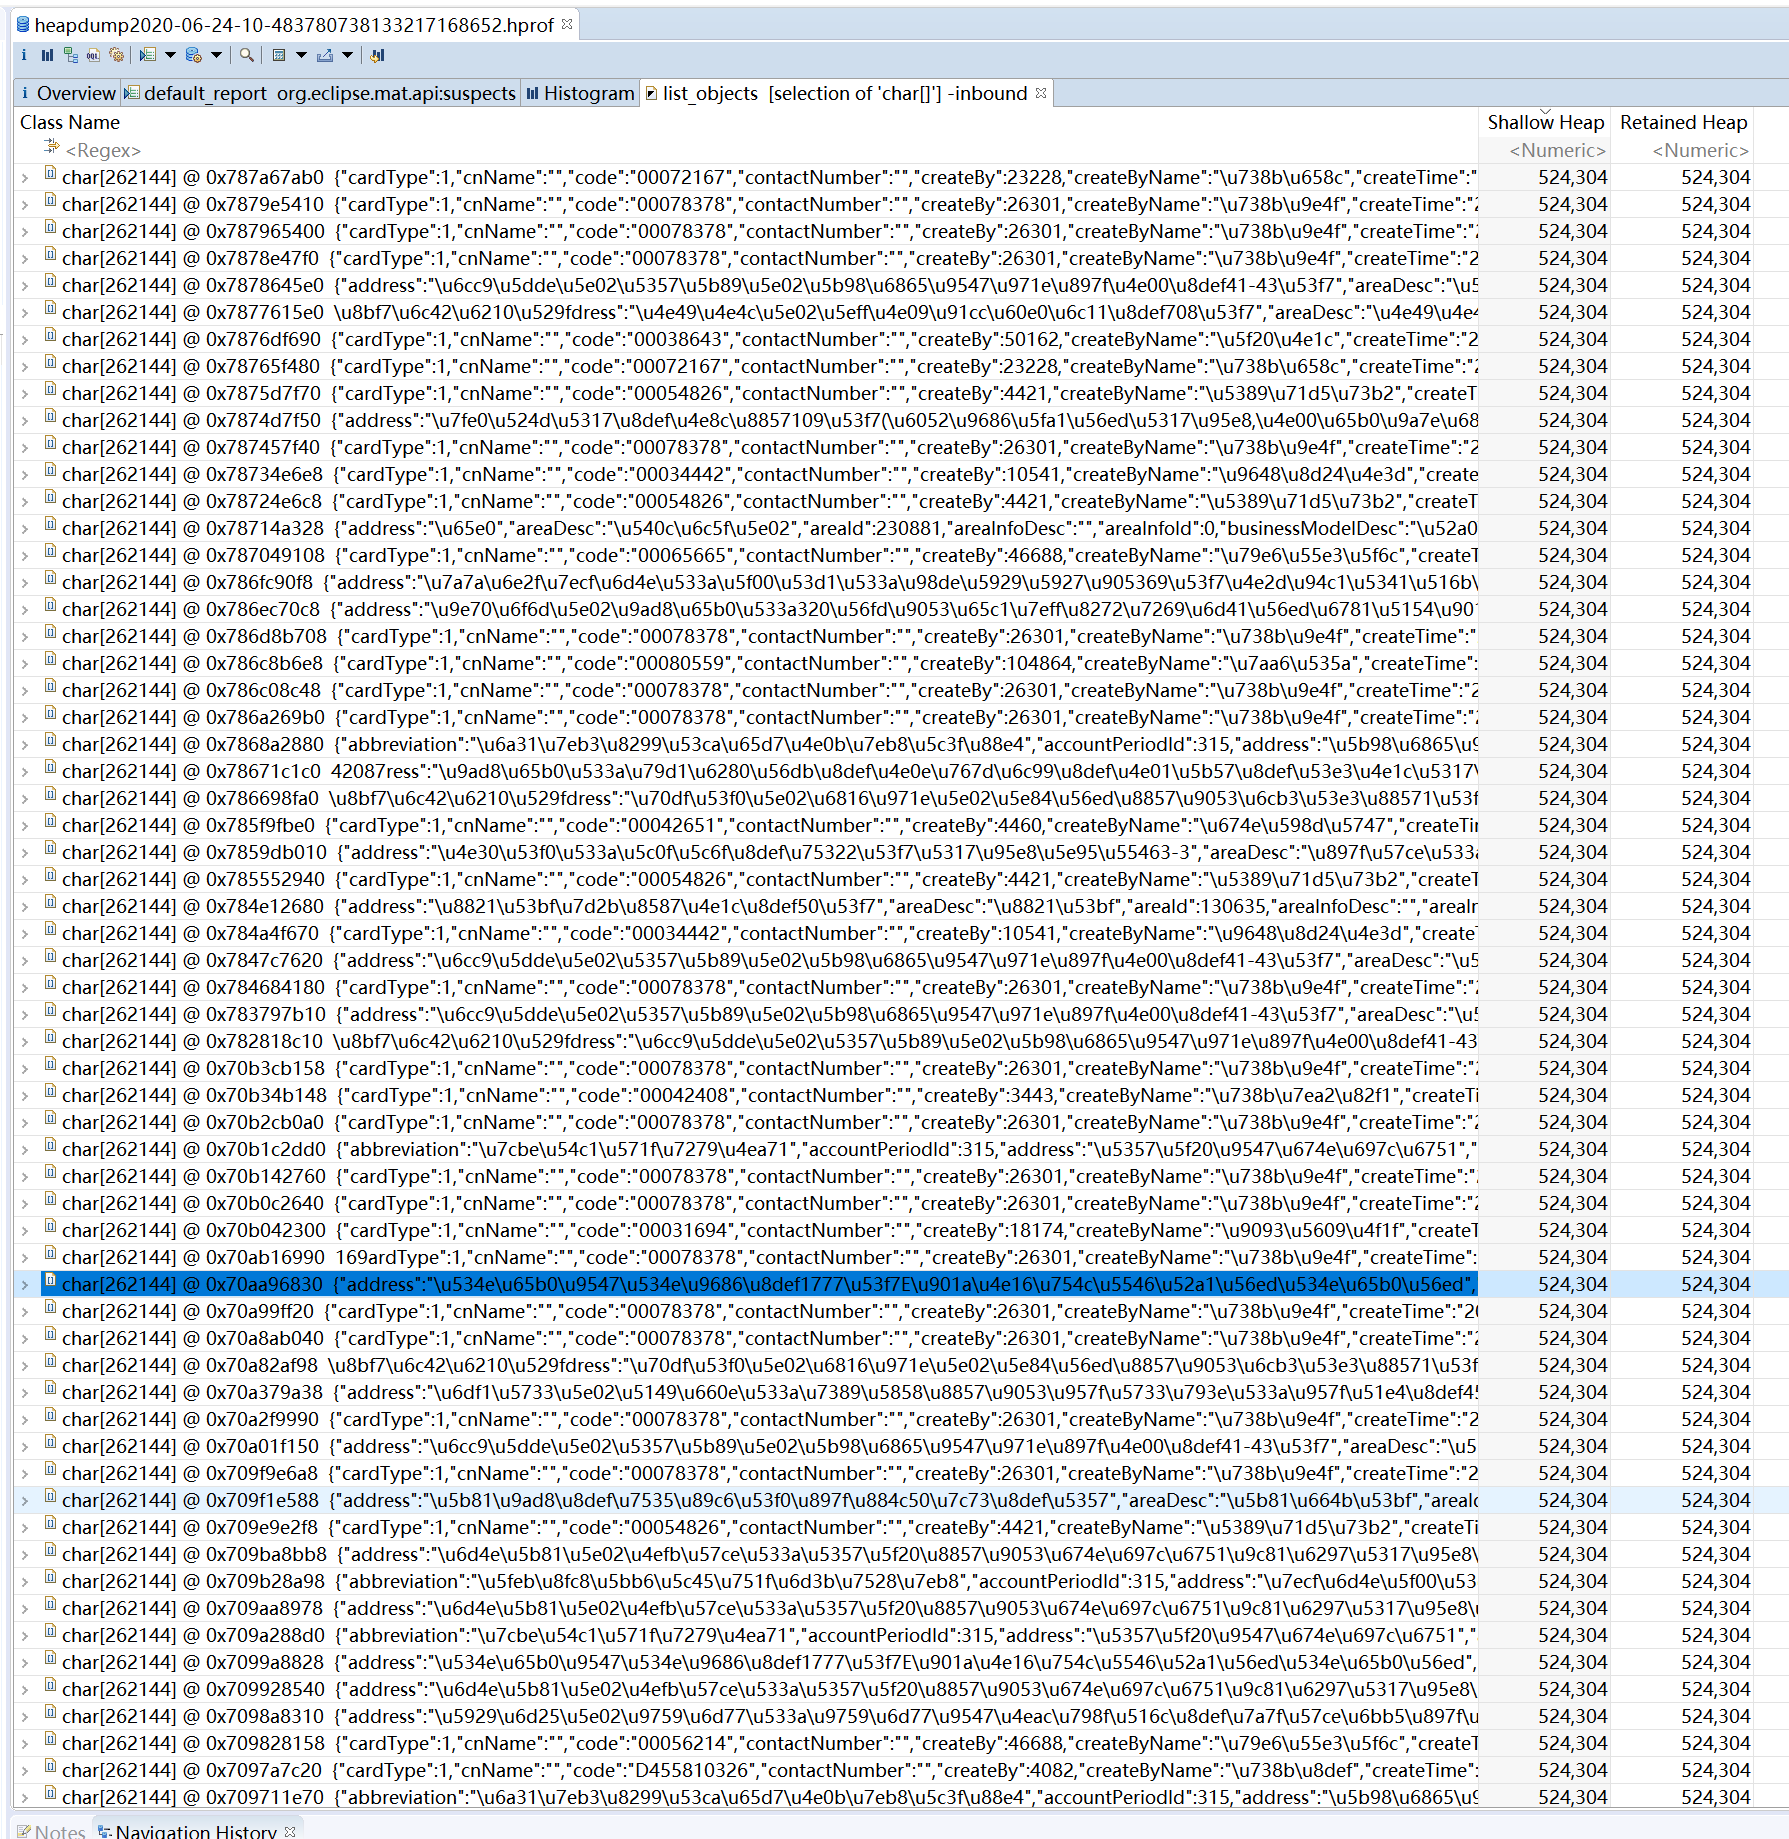Create a histogram from the toolbar
The height and width of the screenshot is (1839, 1789).
coord(47,55)
